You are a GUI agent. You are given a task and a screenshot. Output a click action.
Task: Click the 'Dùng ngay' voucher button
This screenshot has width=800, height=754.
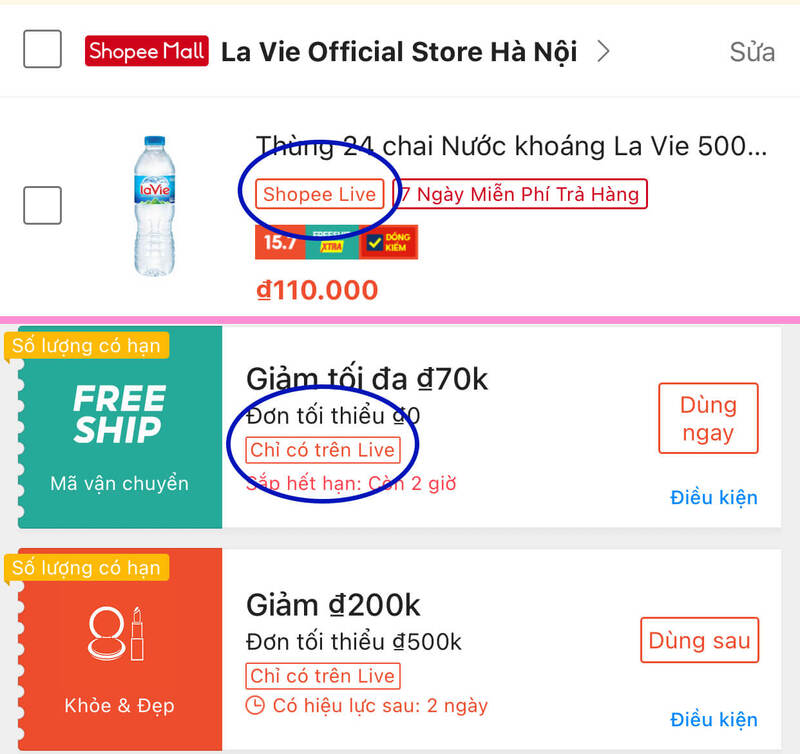708,418
